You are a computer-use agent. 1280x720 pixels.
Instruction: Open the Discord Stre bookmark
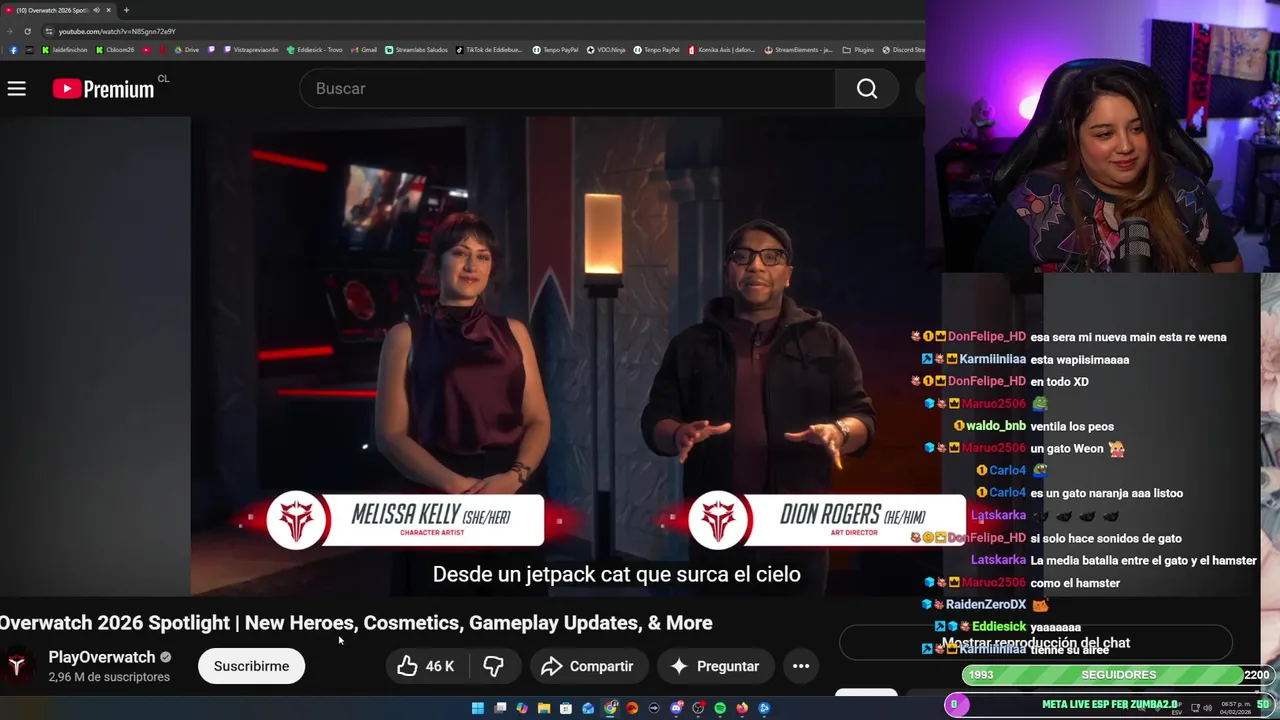click(903, 50)
